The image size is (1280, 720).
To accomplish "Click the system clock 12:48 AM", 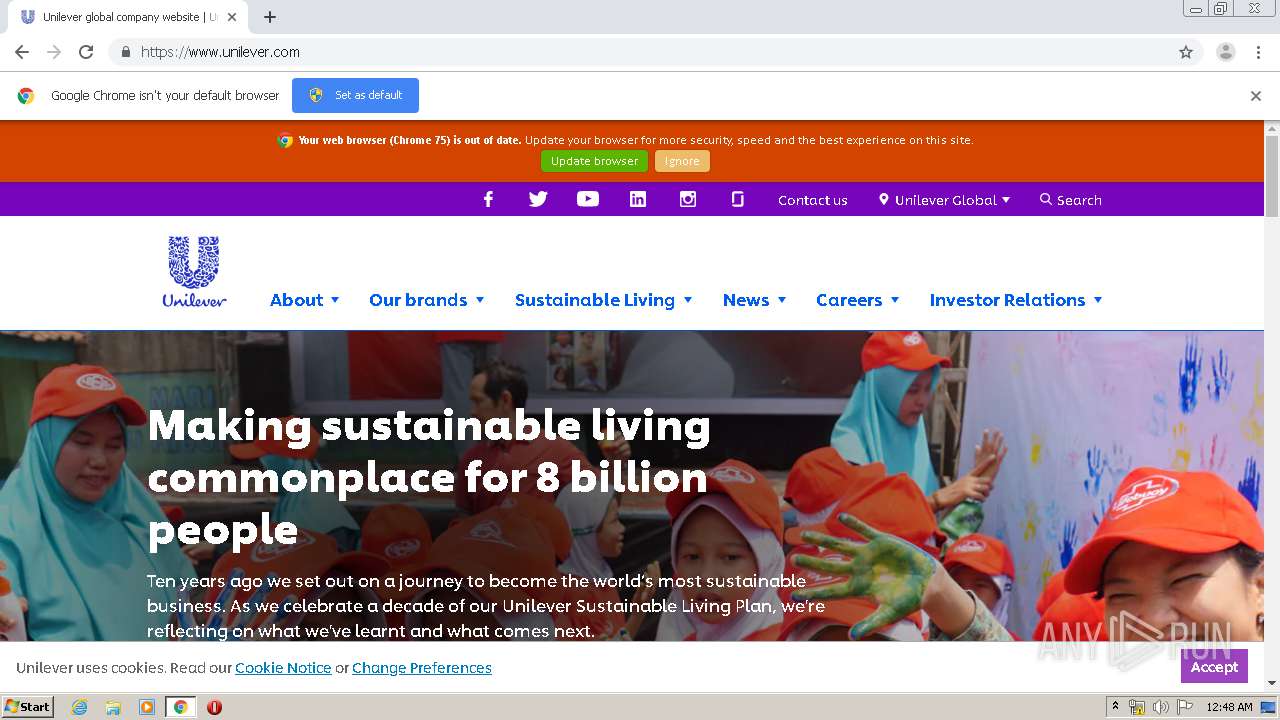I will click(1229, 707).
